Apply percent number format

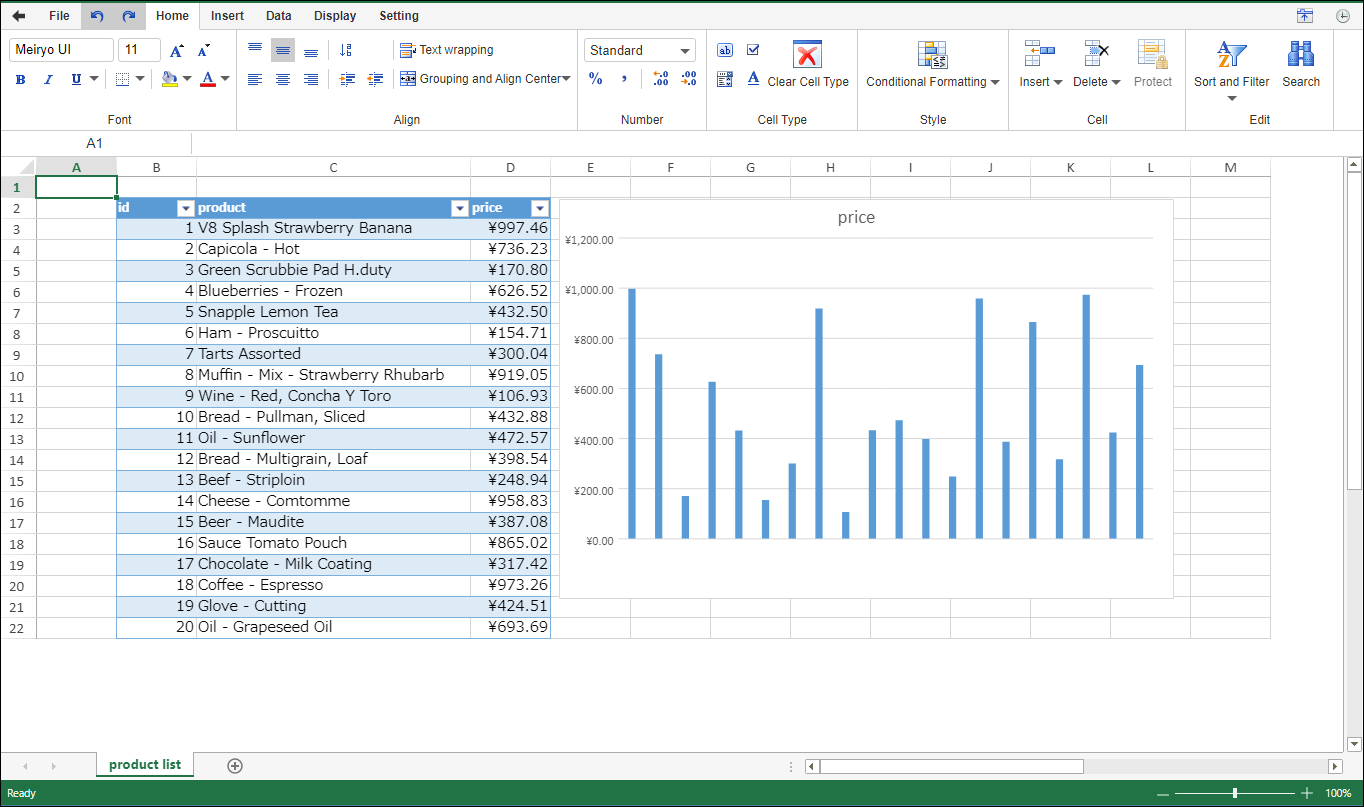(596, 79)
